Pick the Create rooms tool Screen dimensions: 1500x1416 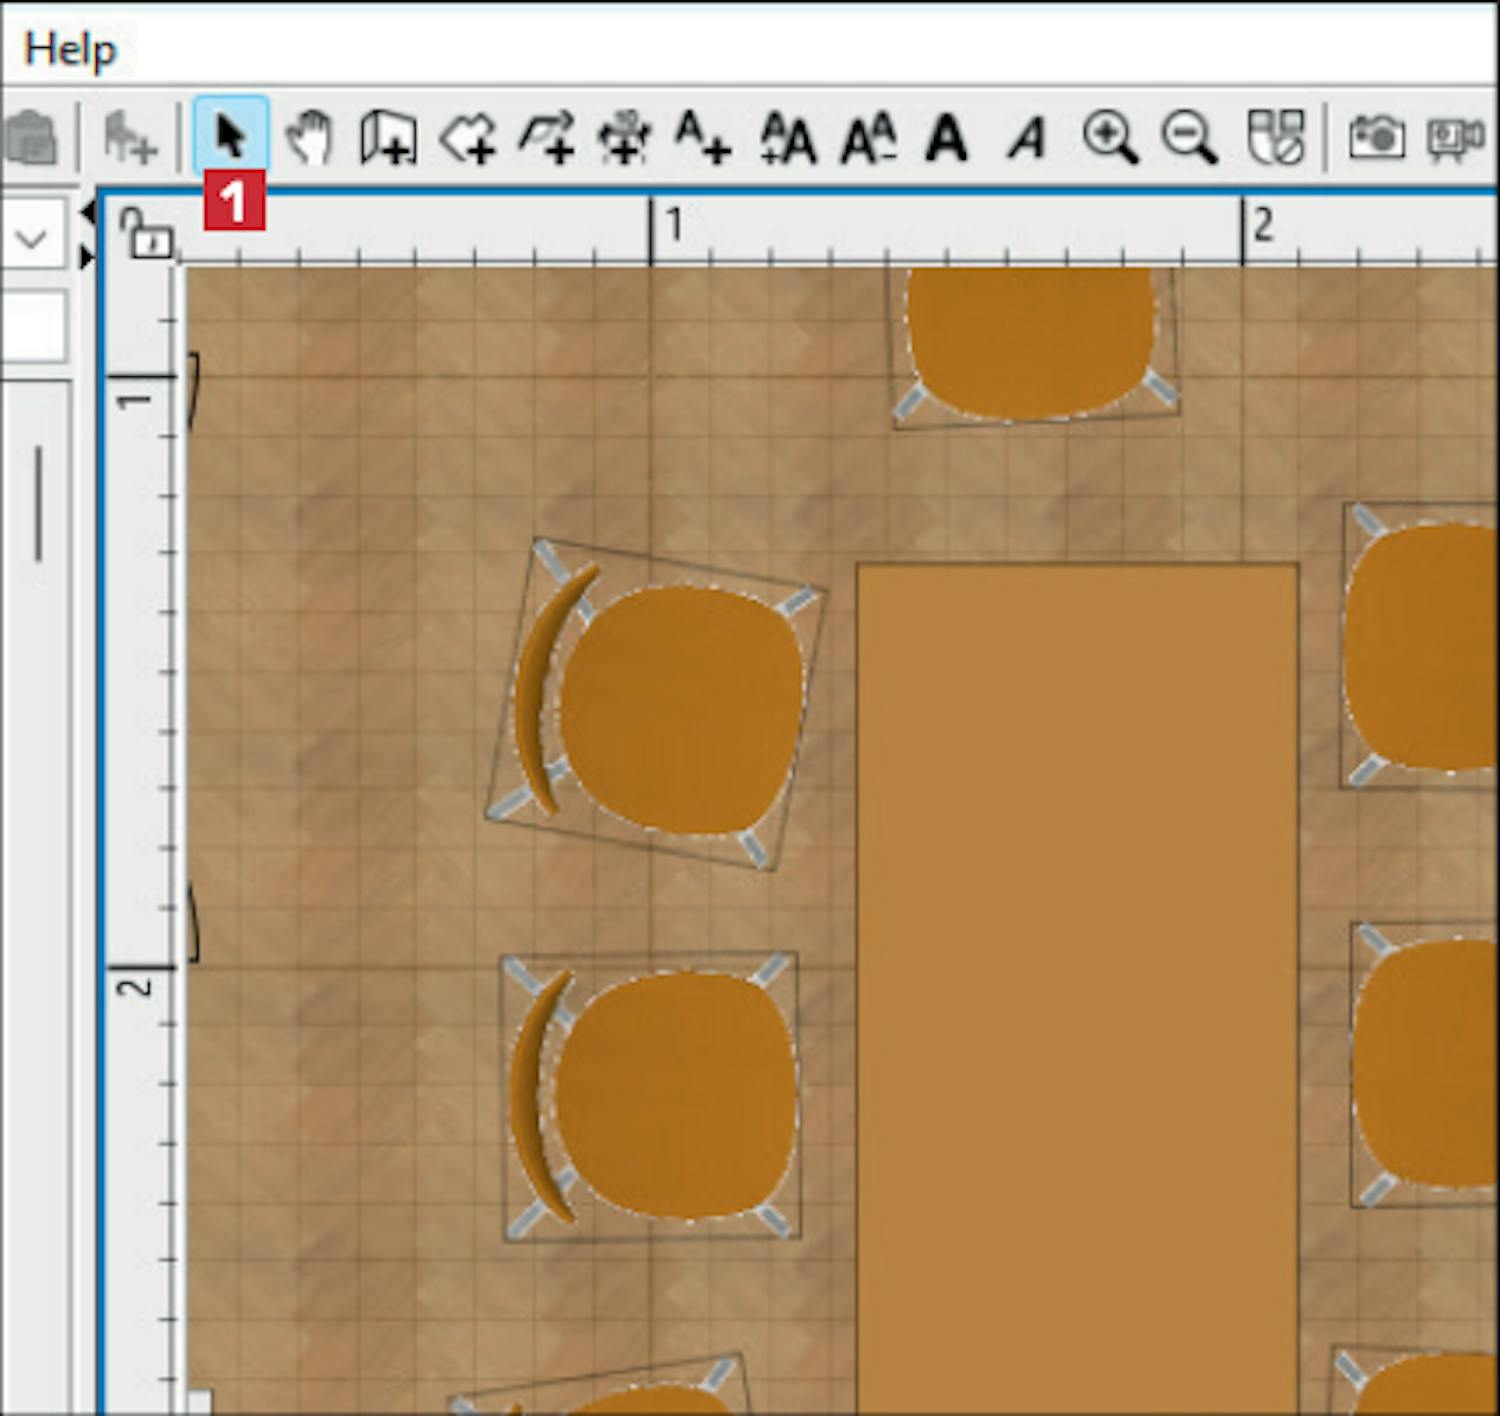coord(467,137)
